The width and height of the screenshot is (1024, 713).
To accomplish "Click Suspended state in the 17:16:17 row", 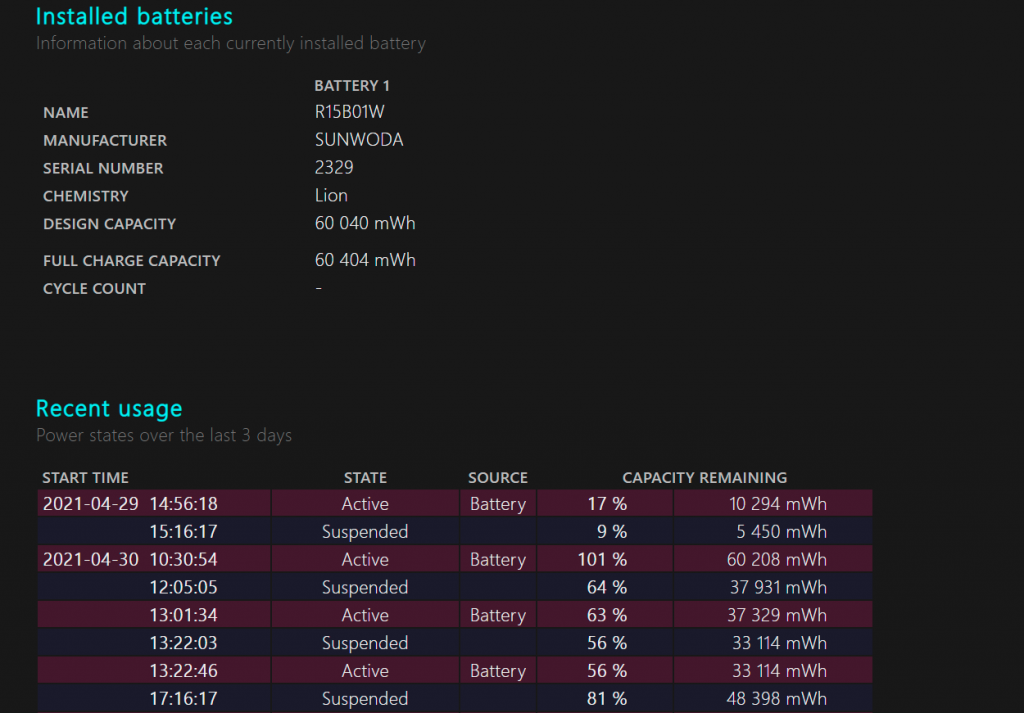I will (x=365, y=699).
